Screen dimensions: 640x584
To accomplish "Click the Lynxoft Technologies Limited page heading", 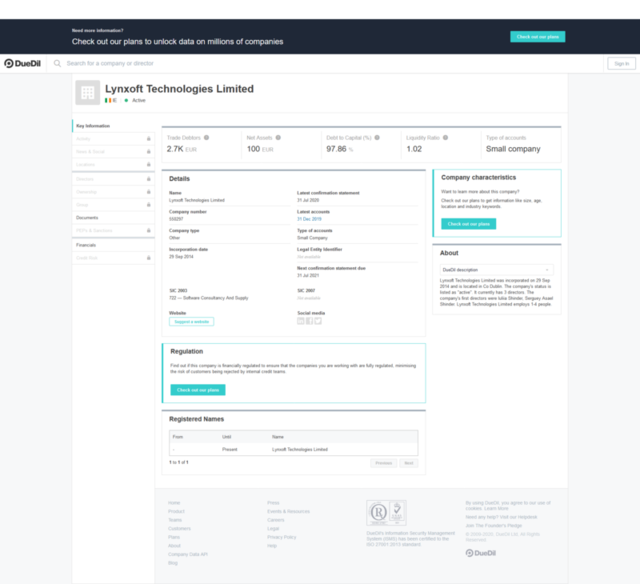I will 179,89.
